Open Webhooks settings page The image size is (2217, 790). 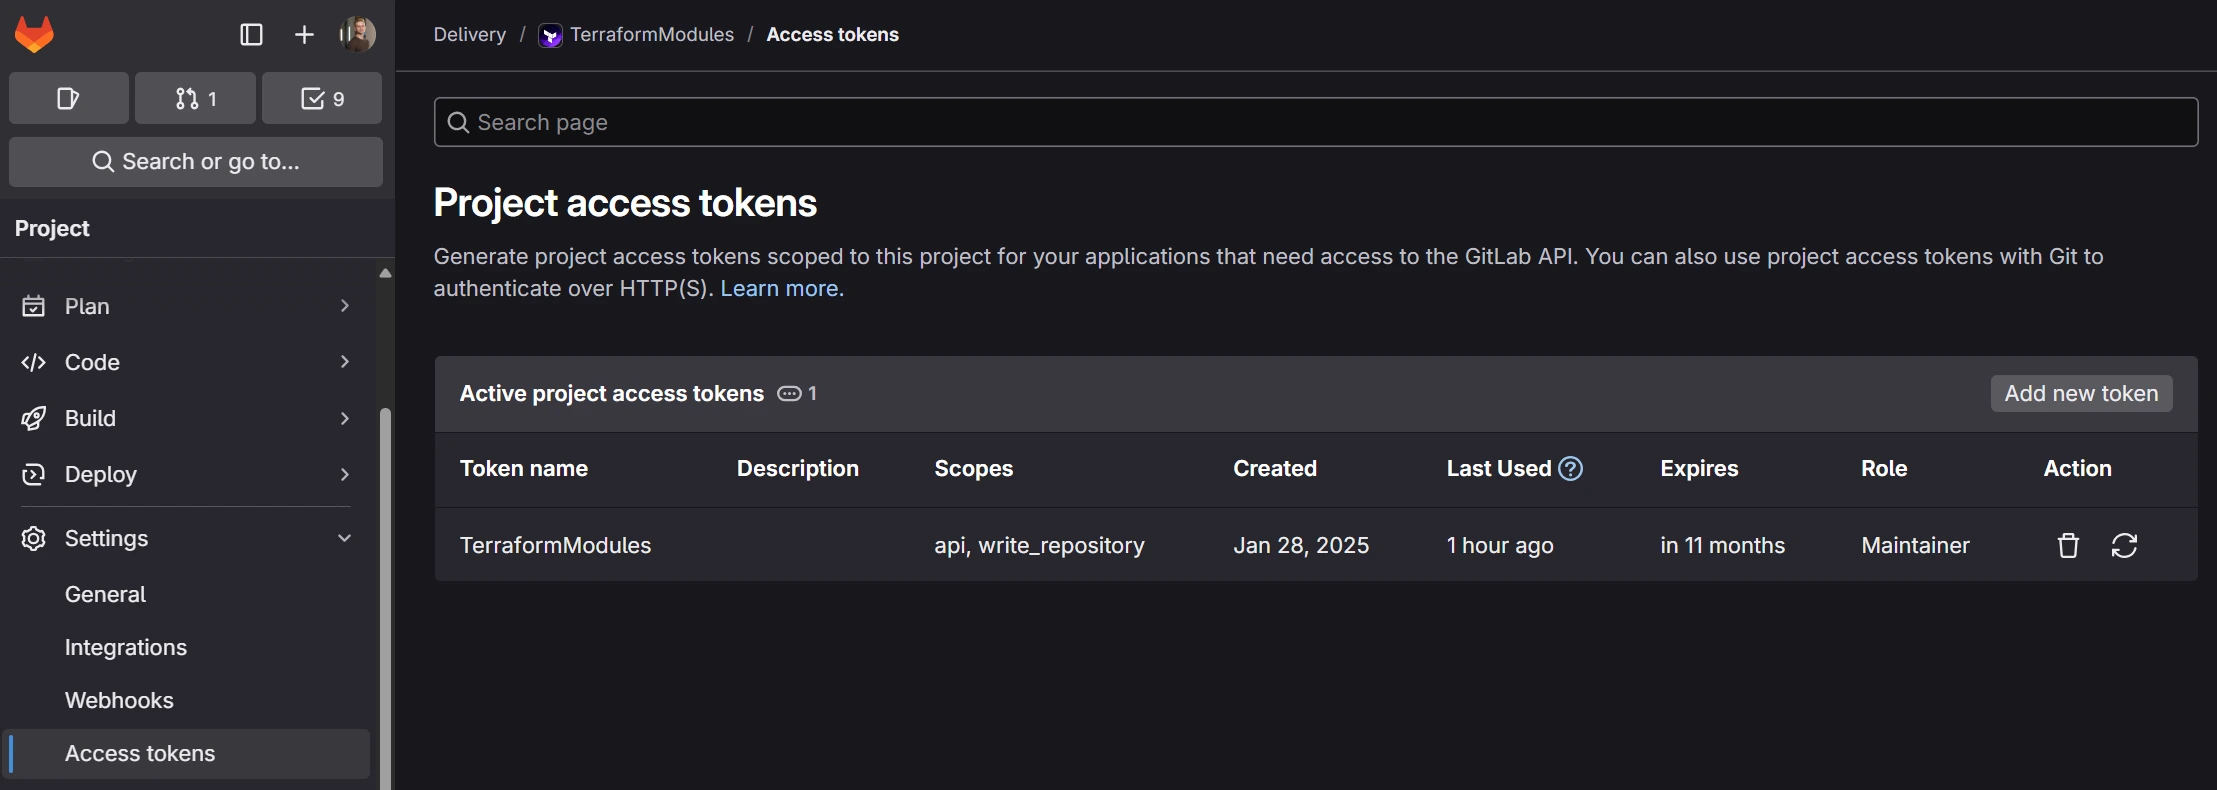(x=119, y=700)
